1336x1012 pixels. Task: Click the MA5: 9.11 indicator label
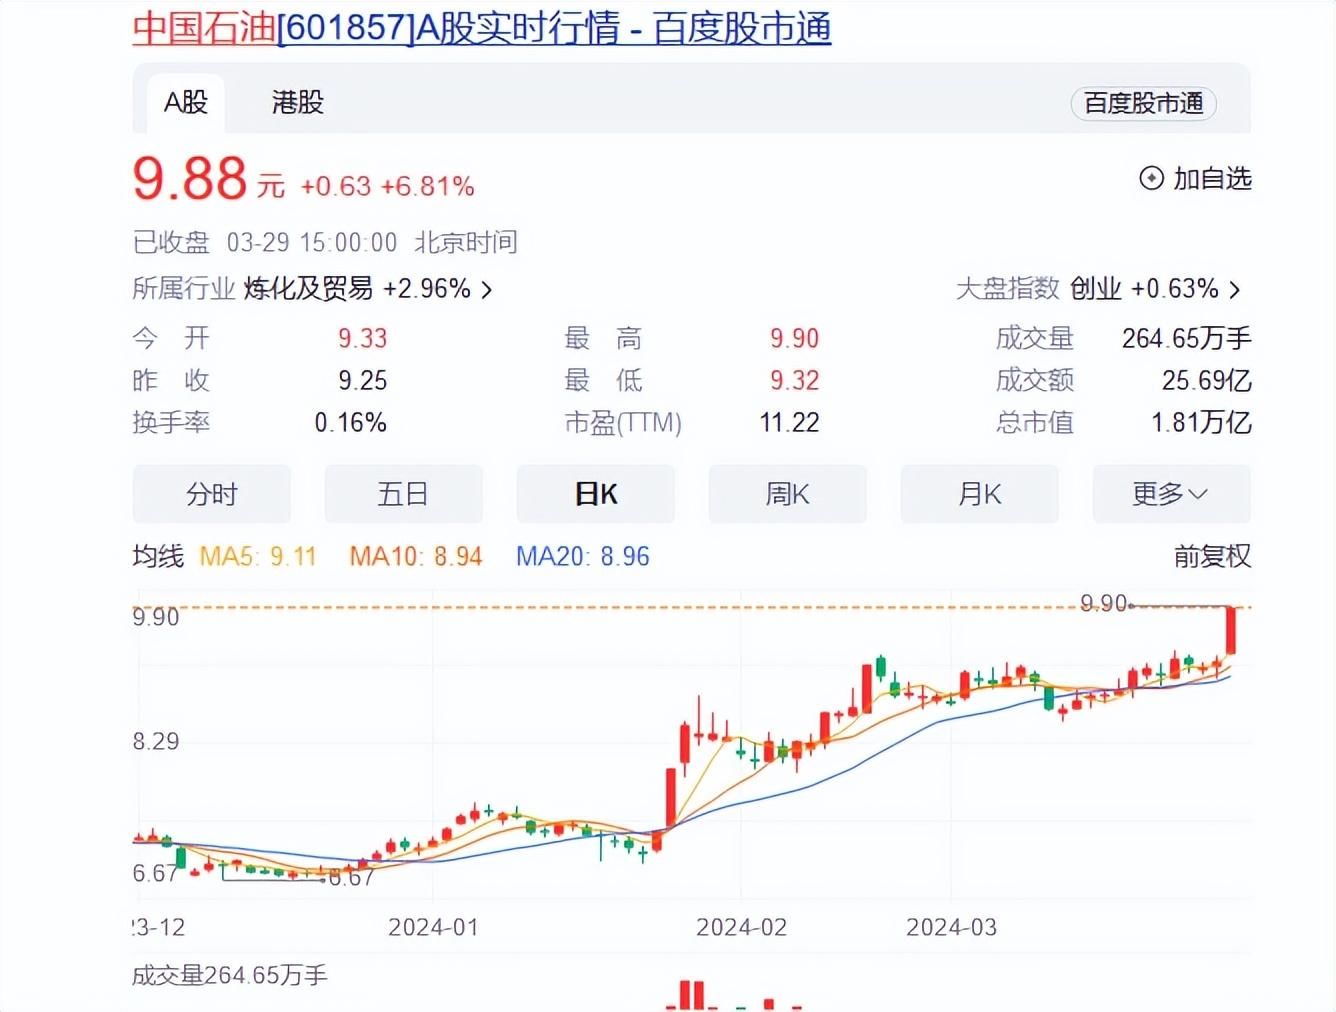tap(258, 556)
